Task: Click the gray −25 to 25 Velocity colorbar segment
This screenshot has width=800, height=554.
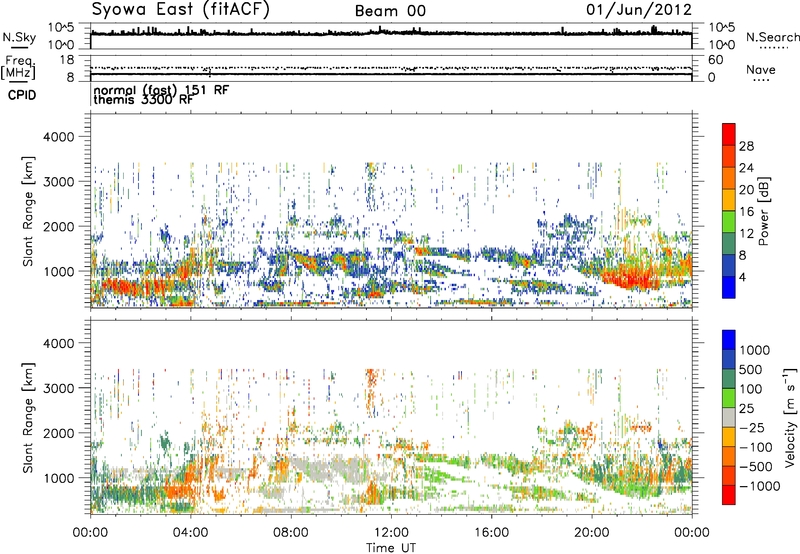Action: (x=729, y=418)
